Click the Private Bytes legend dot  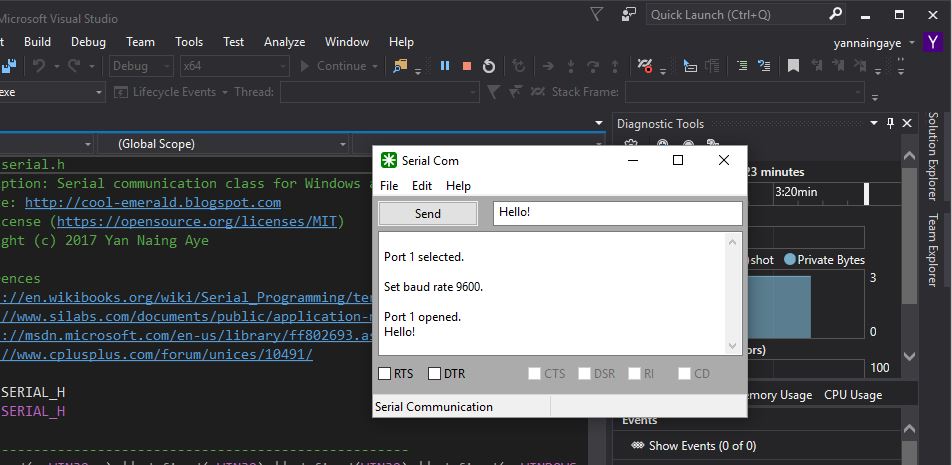pos(789,259)
